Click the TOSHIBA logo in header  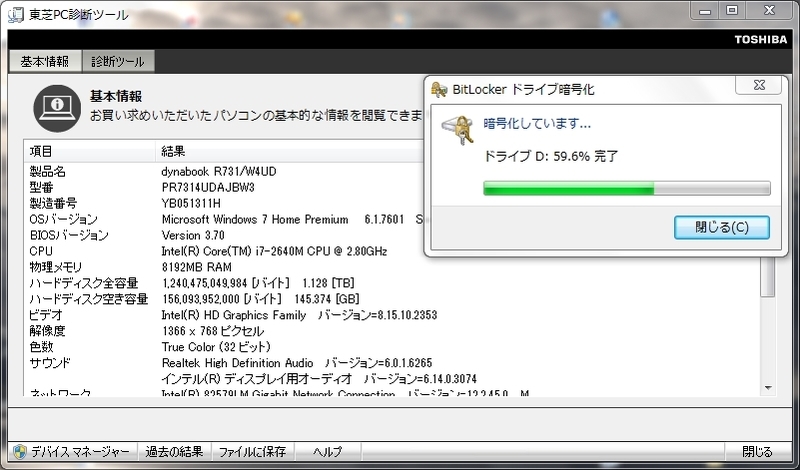point(761,40)
